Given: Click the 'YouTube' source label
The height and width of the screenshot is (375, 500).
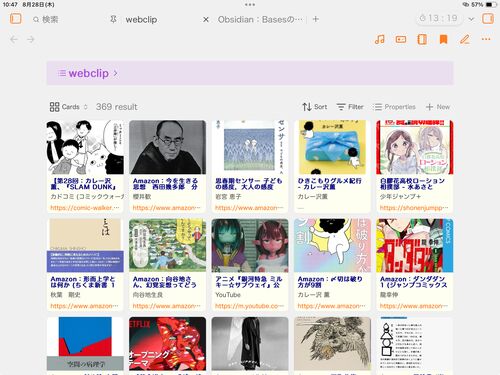Looking at the screenshot, I should coord(228,295).
